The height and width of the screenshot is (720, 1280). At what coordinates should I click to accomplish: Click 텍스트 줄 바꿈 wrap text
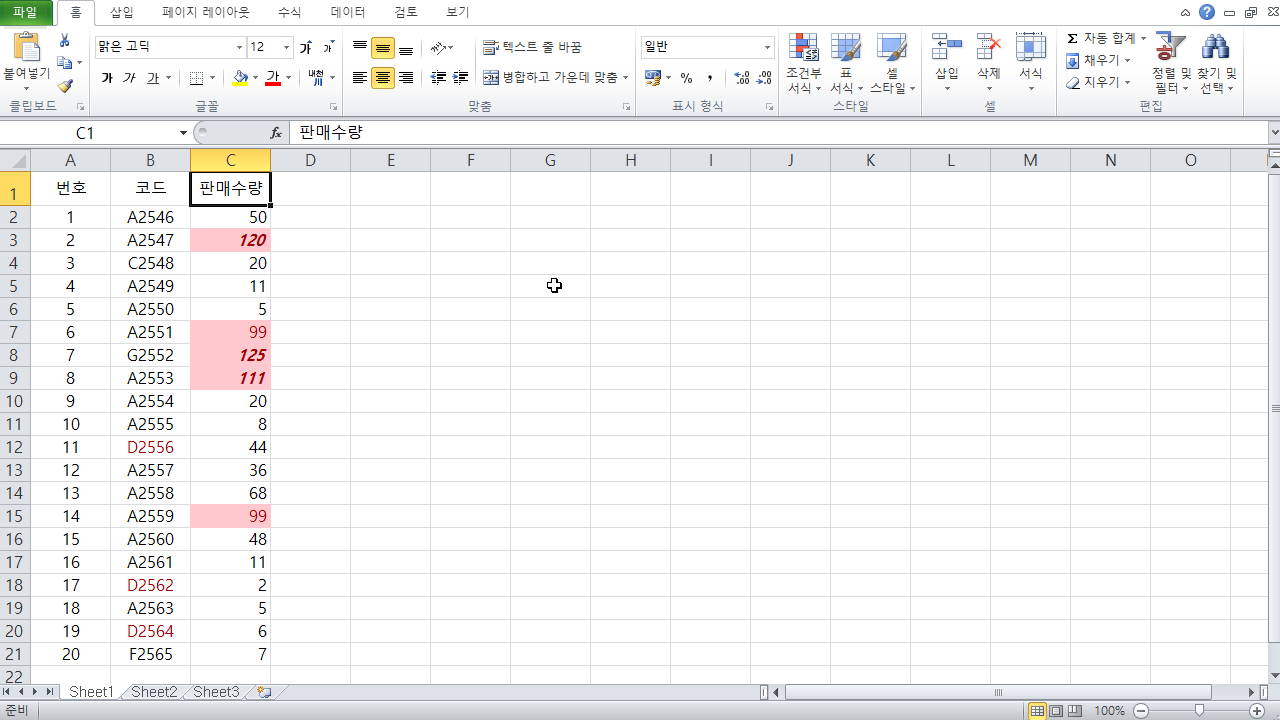pos(532,48)
